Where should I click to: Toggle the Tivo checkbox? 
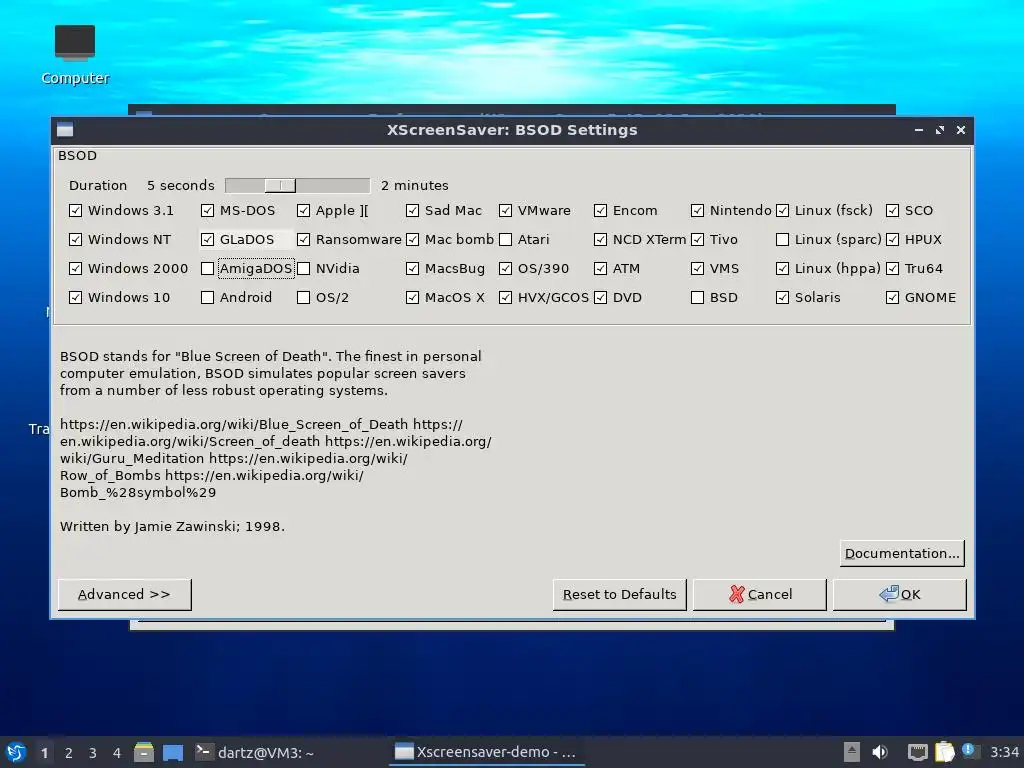697,240
